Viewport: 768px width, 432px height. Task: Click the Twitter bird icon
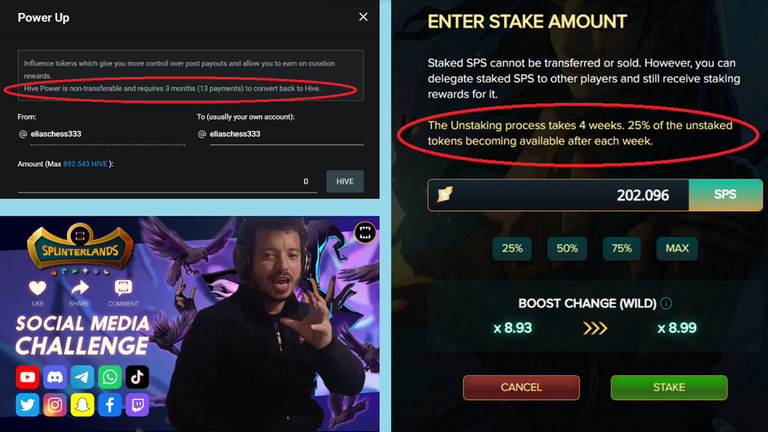[x=27, y=405]
